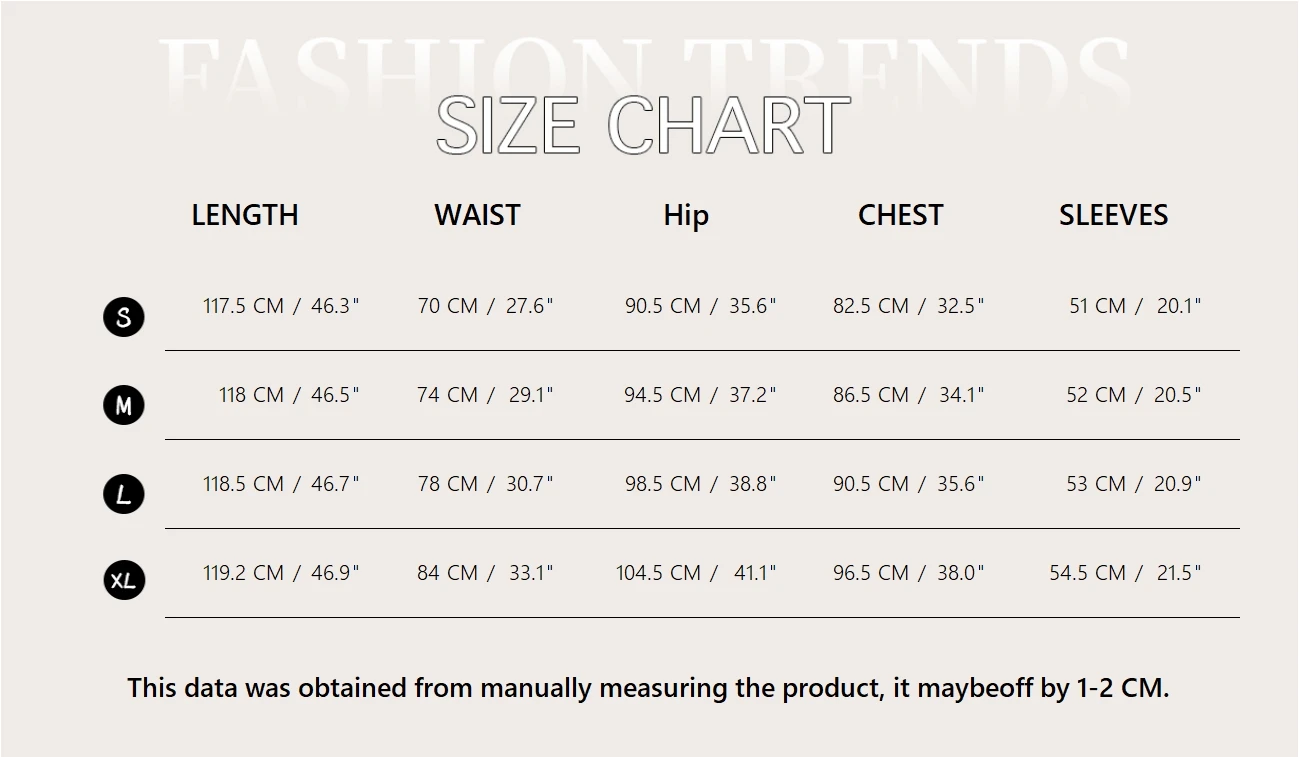Click size XL hip 104.5 CM value
1299x757 pixels.
click(696, 573)
